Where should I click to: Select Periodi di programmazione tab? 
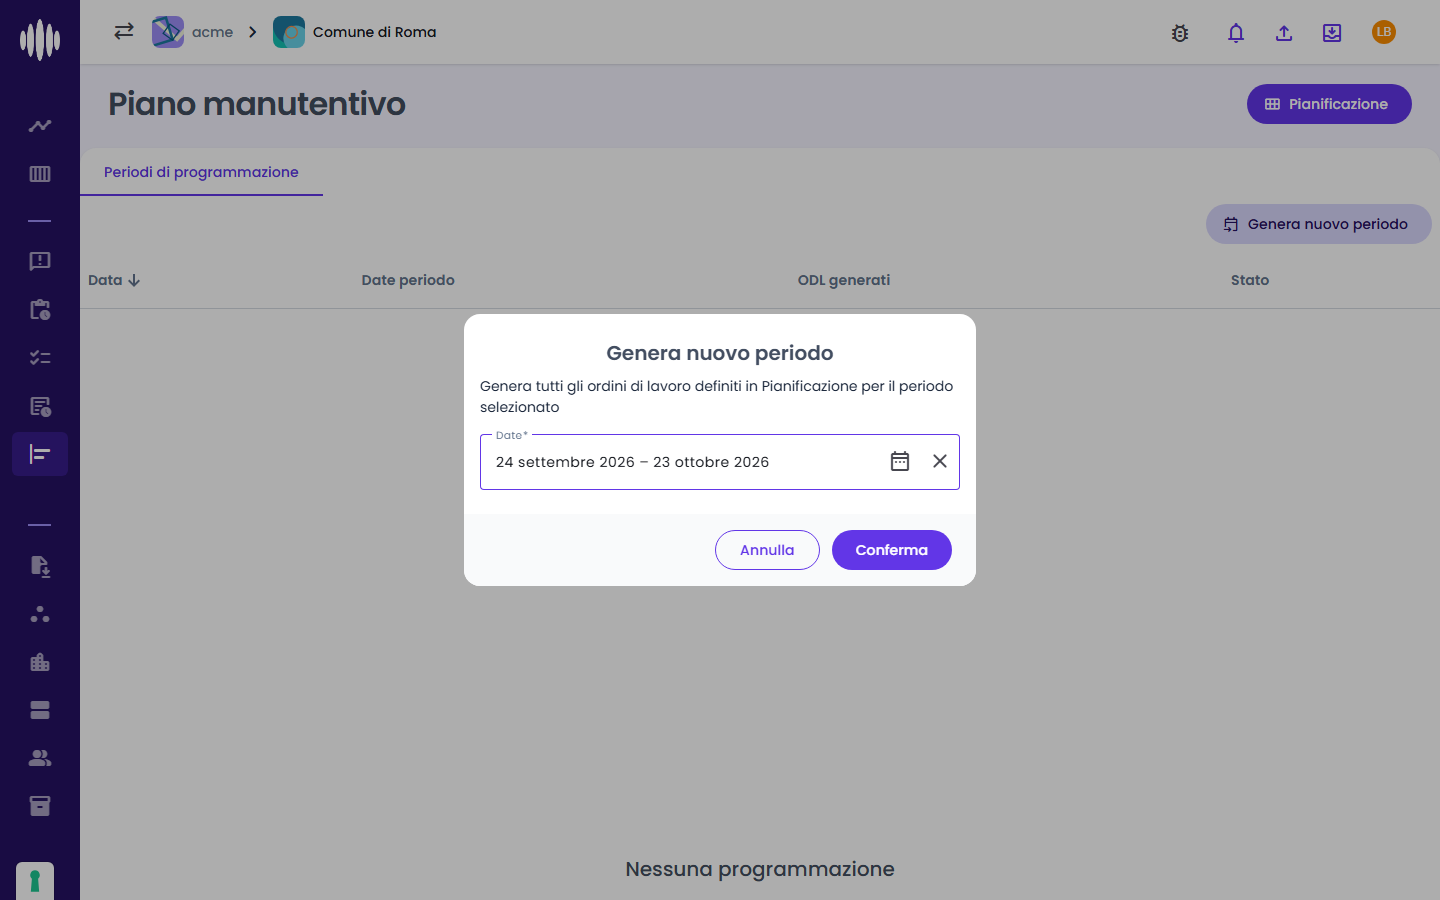(201, 172)
